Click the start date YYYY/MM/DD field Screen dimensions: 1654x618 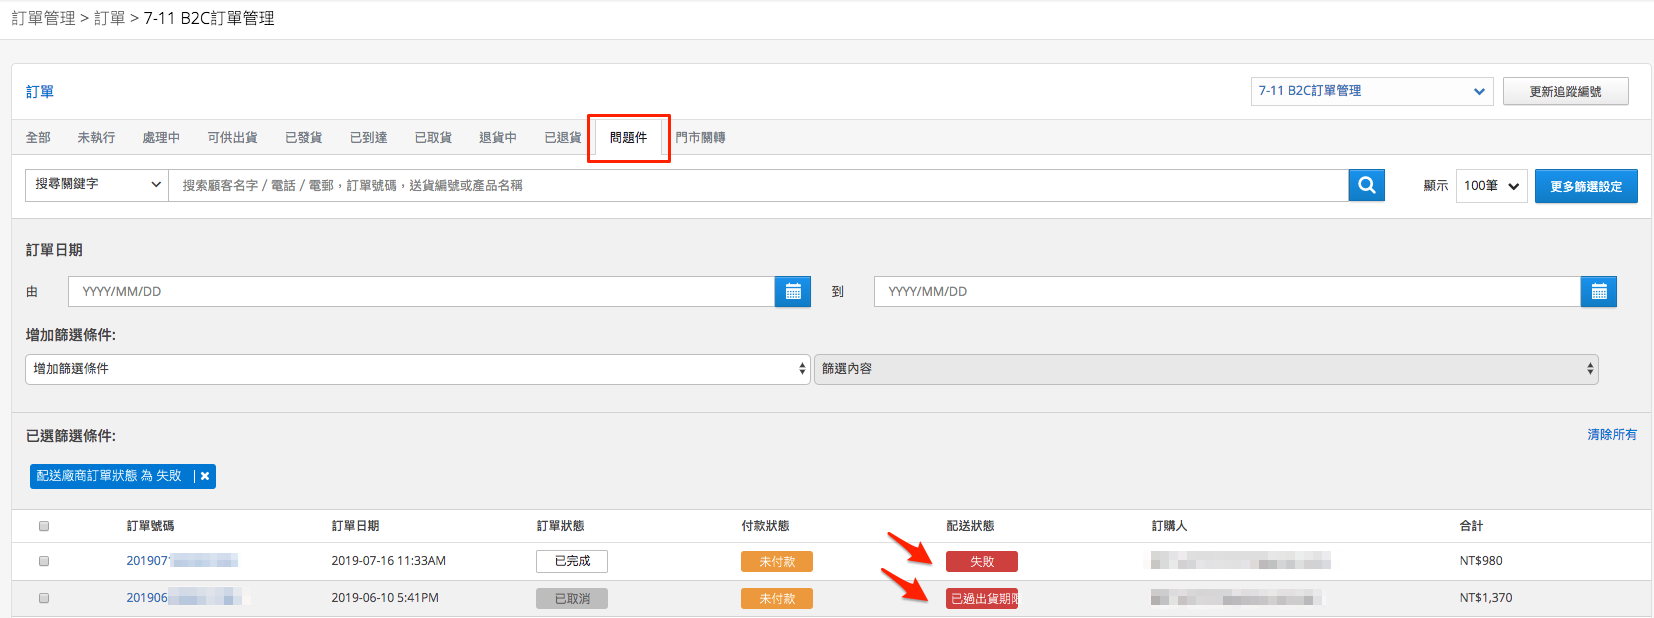coord(421,291)
